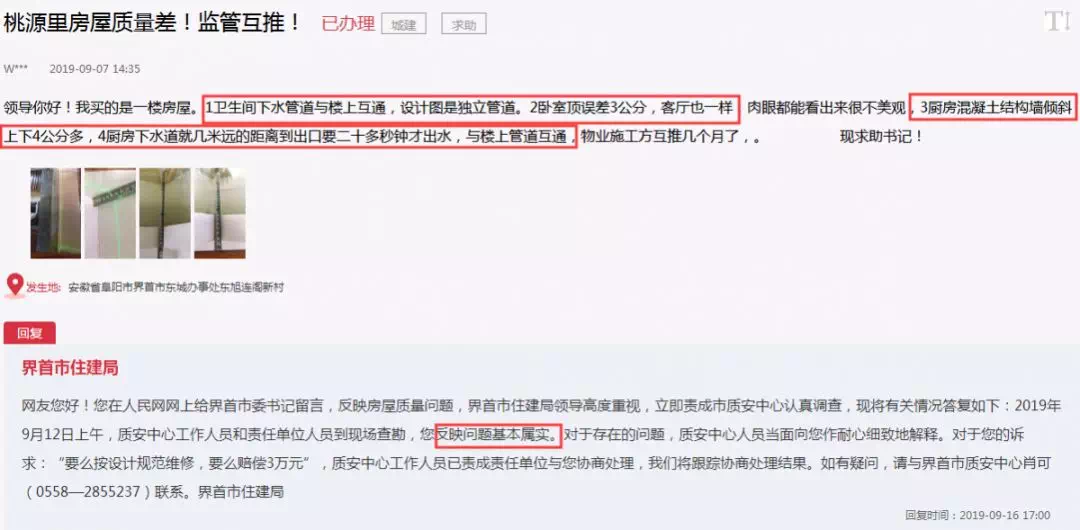Open the fourth attached photo thumbnail
The height and width of the screenshot is (530, 1080).
click(220, 213)
